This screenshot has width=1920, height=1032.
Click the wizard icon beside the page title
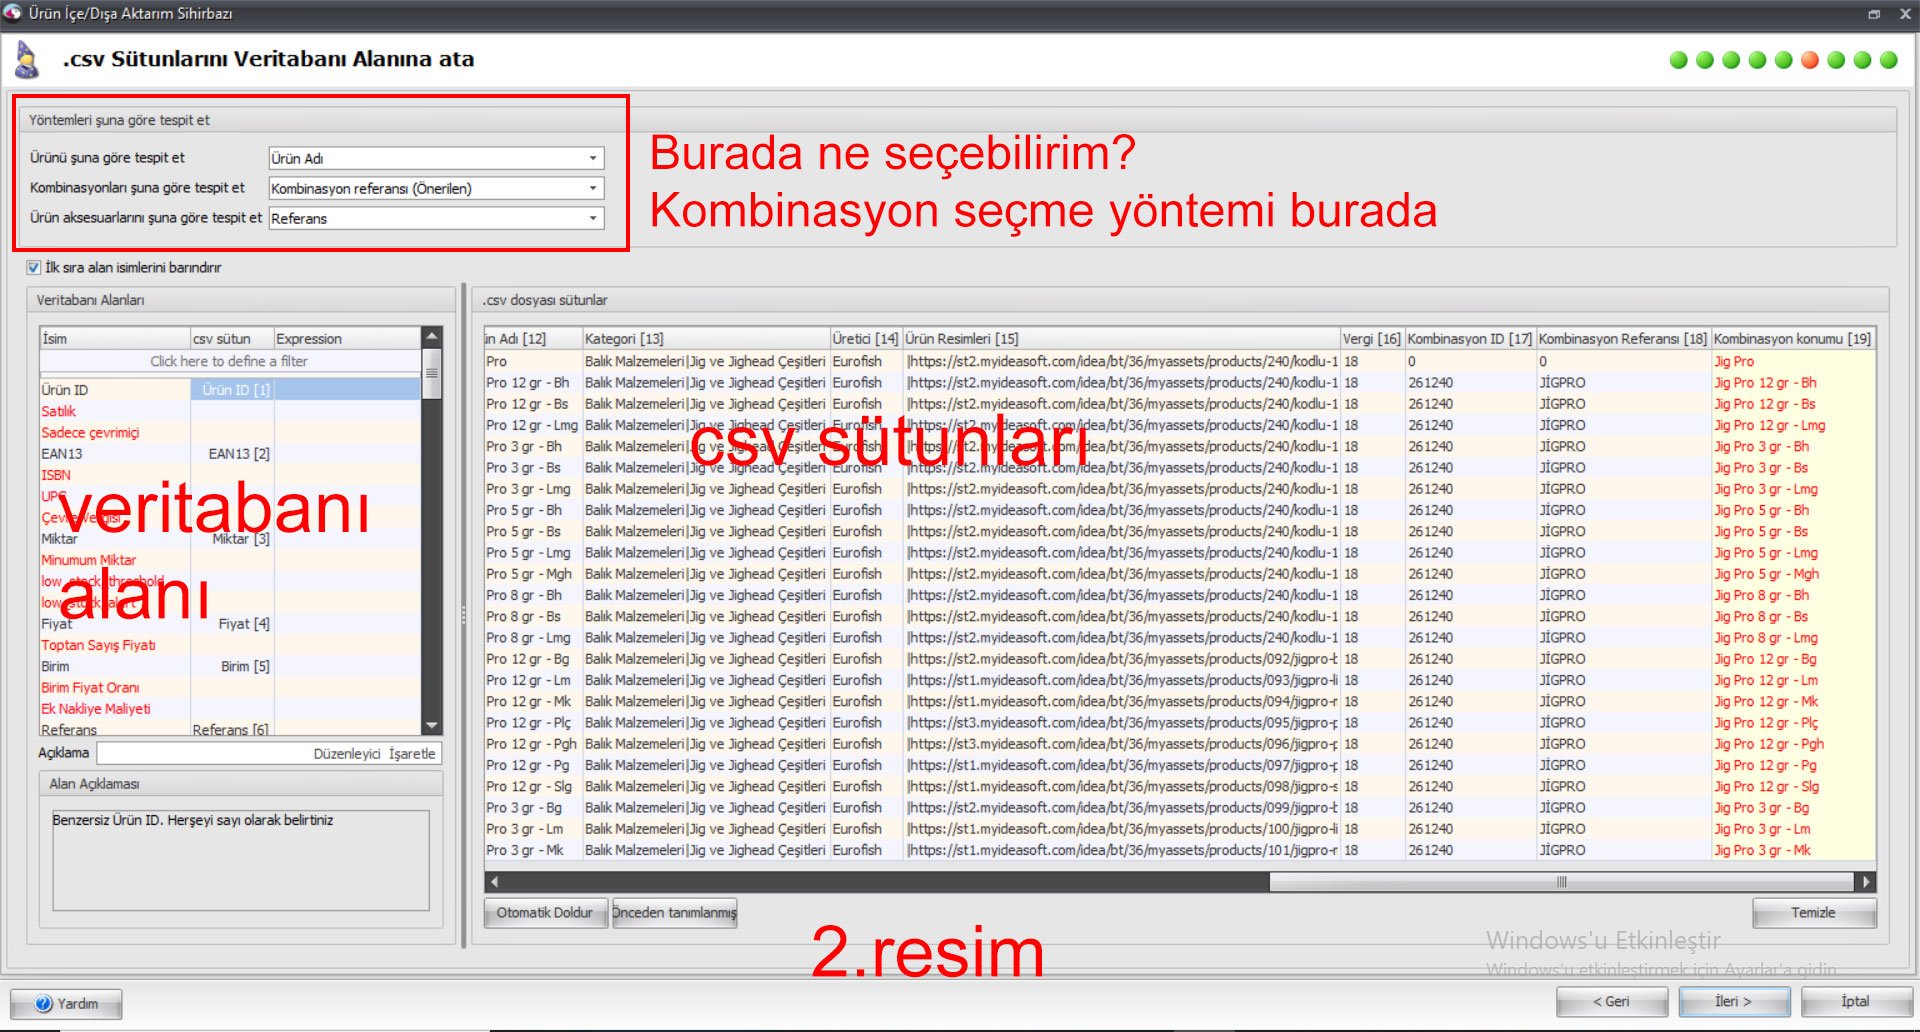click(x=27, y=60)
